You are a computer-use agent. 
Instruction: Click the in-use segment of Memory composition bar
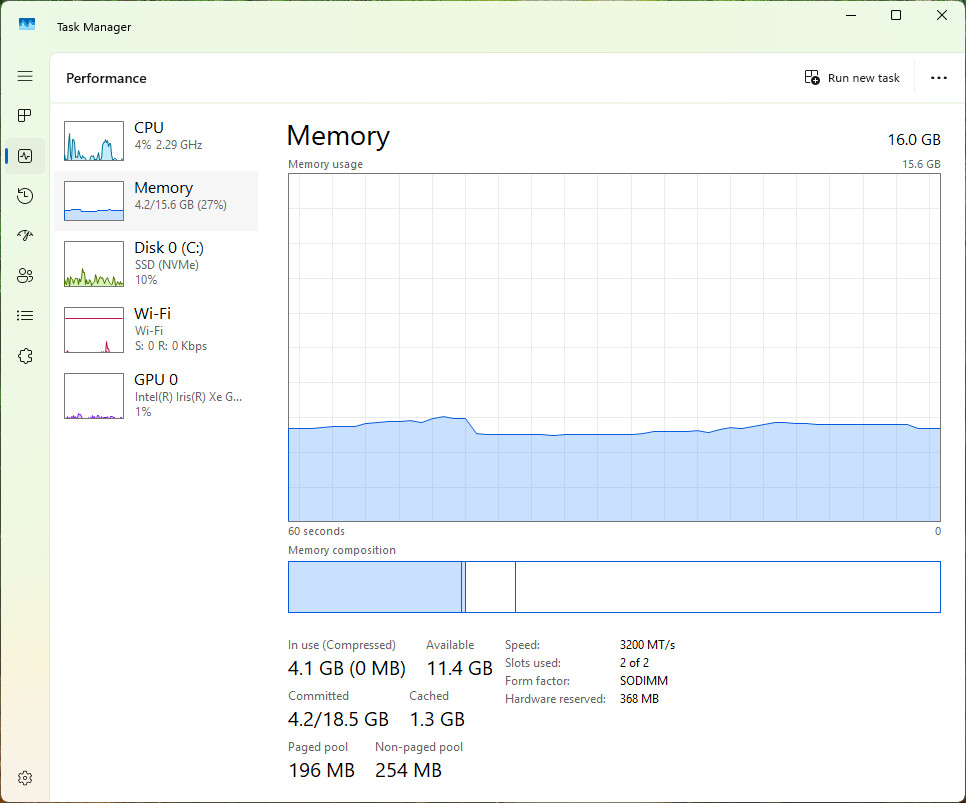[375, 587]
